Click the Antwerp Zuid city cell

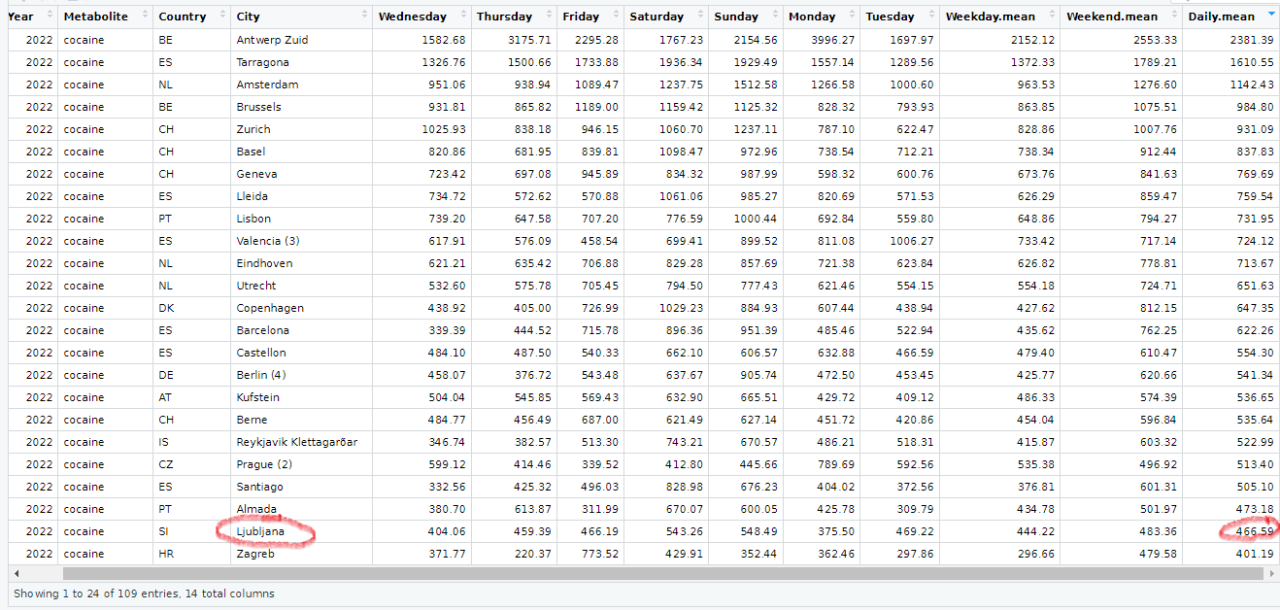pos(272,40)
